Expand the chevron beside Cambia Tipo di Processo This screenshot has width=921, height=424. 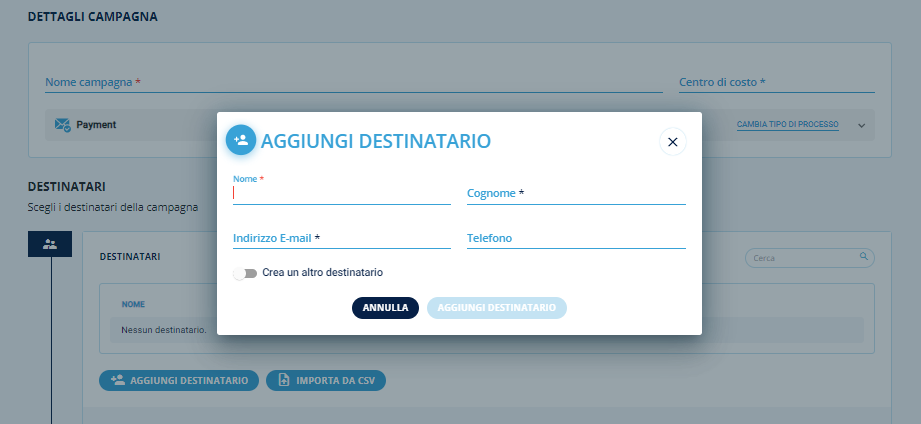point(860,126)
